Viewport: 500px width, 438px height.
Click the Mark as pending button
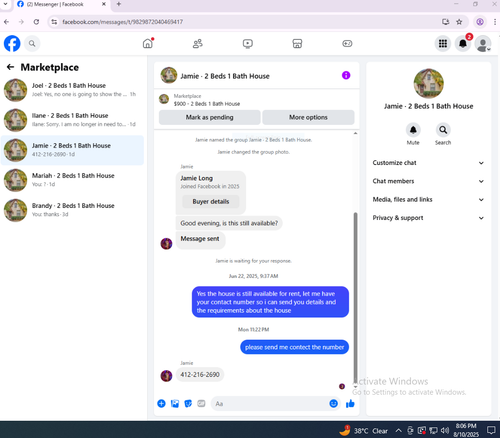tap(210, 117)
